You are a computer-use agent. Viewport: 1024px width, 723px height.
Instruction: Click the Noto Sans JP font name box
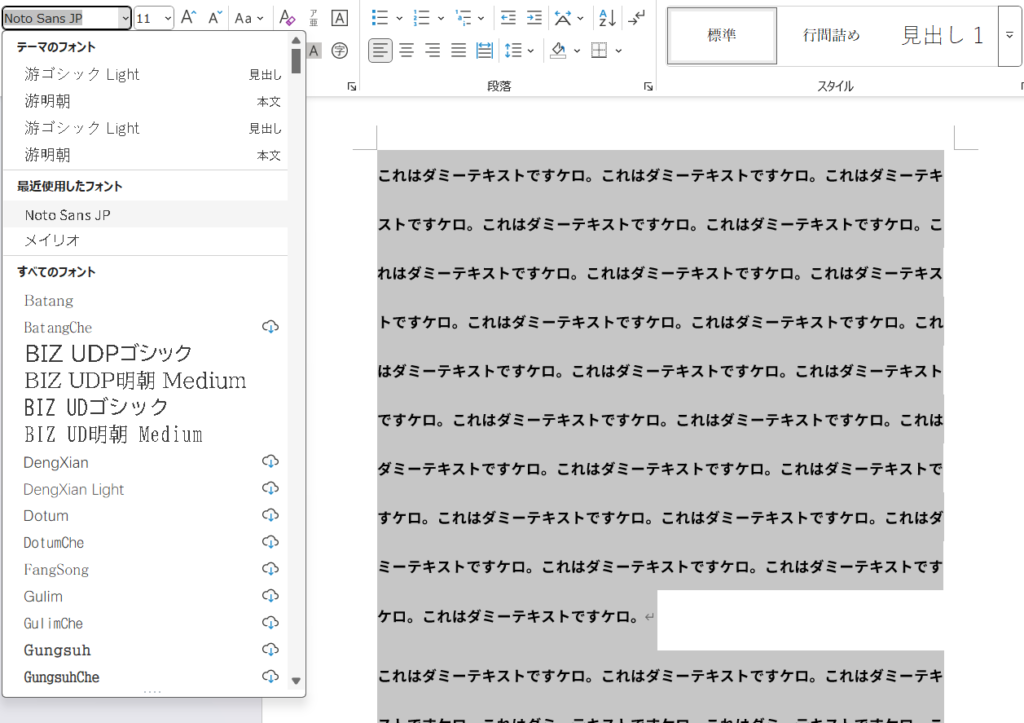click(x=60, y=18)
